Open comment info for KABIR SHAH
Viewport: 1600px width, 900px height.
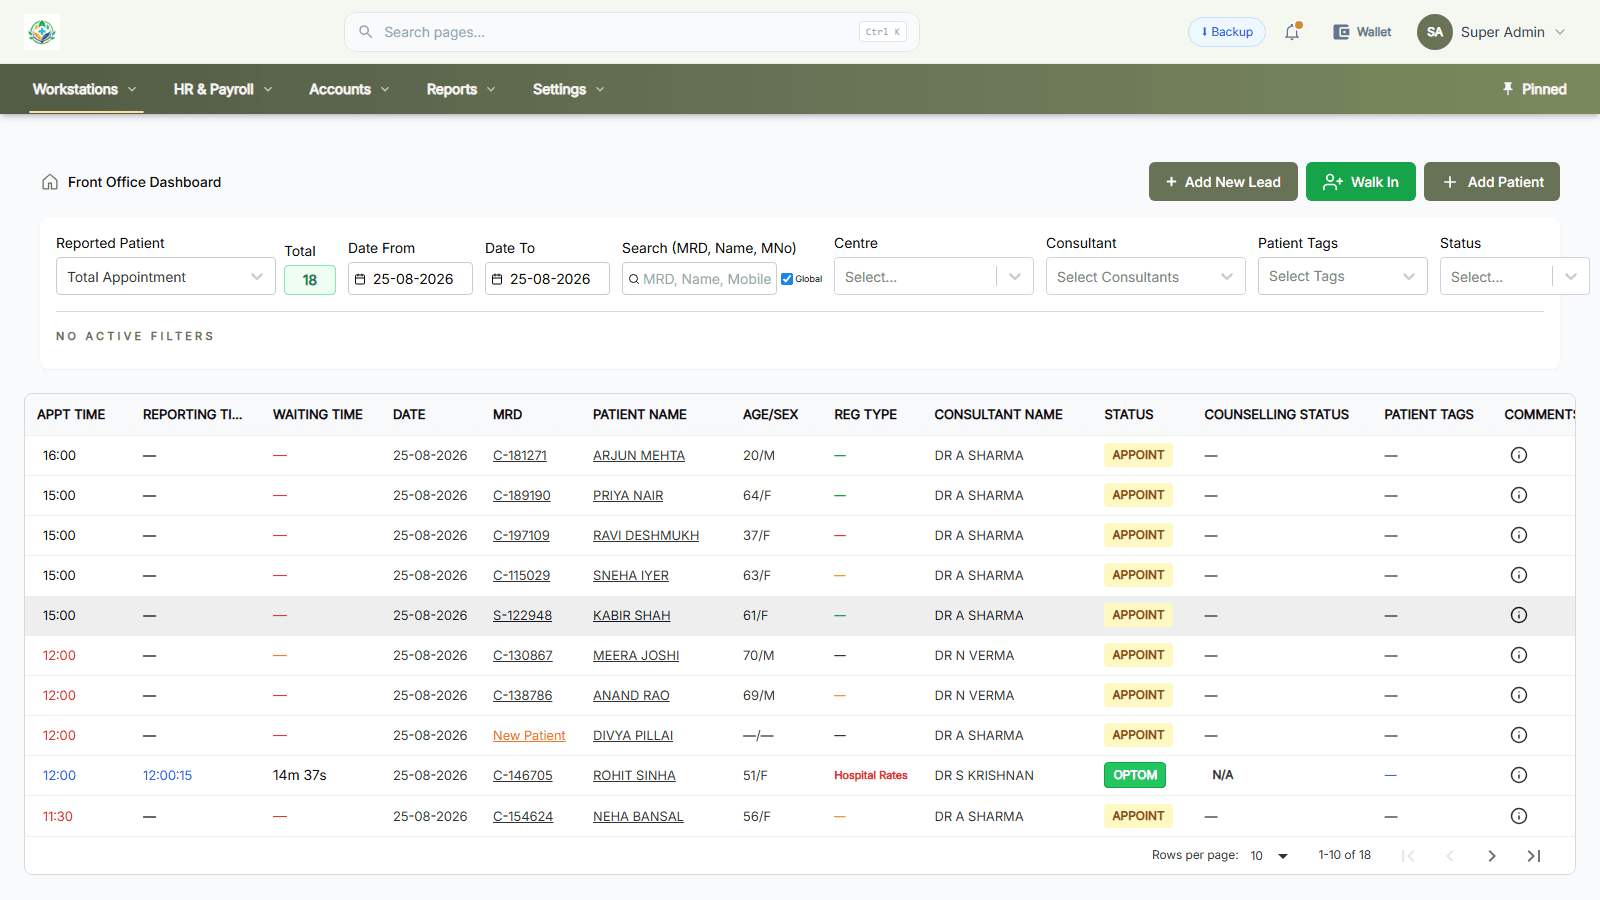coord(1519,615)
